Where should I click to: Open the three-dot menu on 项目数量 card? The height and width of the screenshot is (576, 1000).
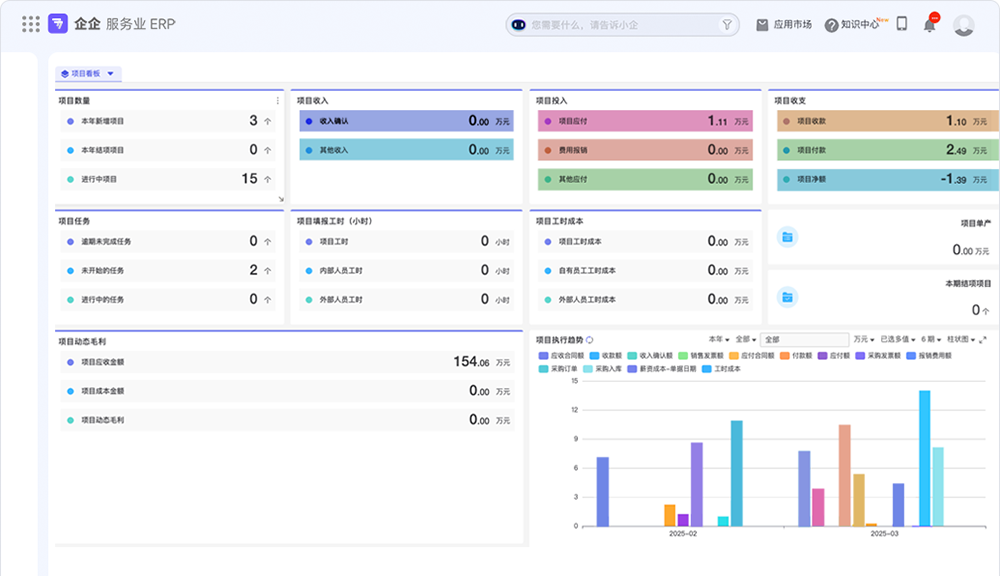click(x=277, y=101)
